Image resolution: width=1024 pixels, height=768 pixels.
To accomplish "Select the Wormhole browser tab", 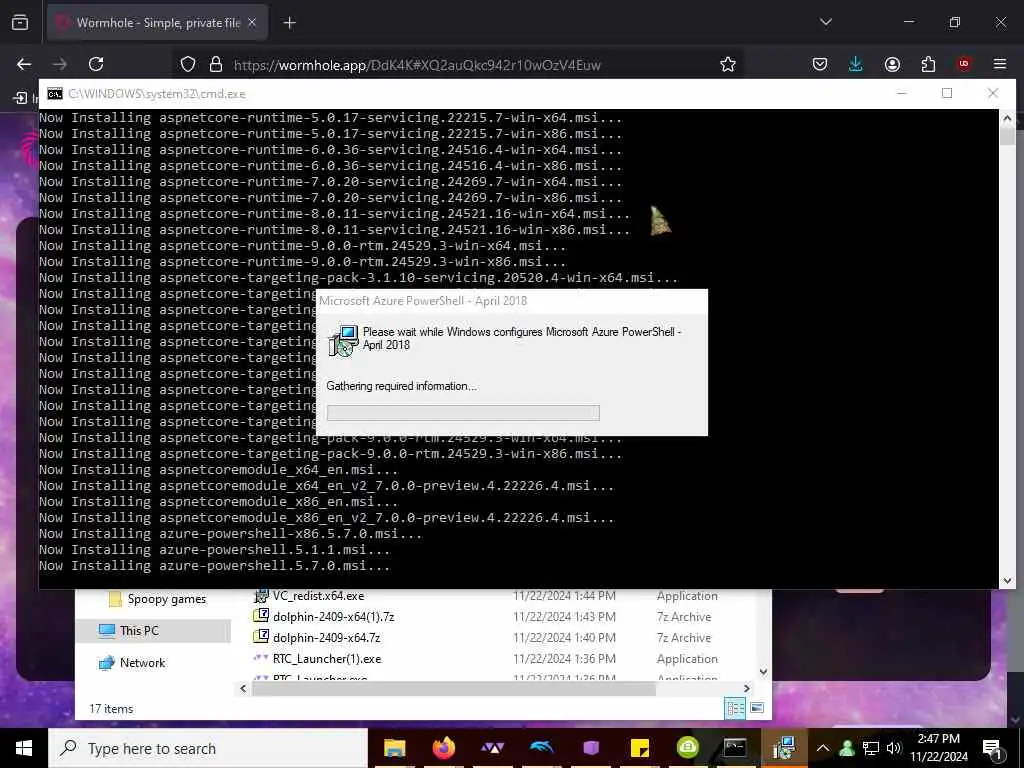I will (157, 23).
